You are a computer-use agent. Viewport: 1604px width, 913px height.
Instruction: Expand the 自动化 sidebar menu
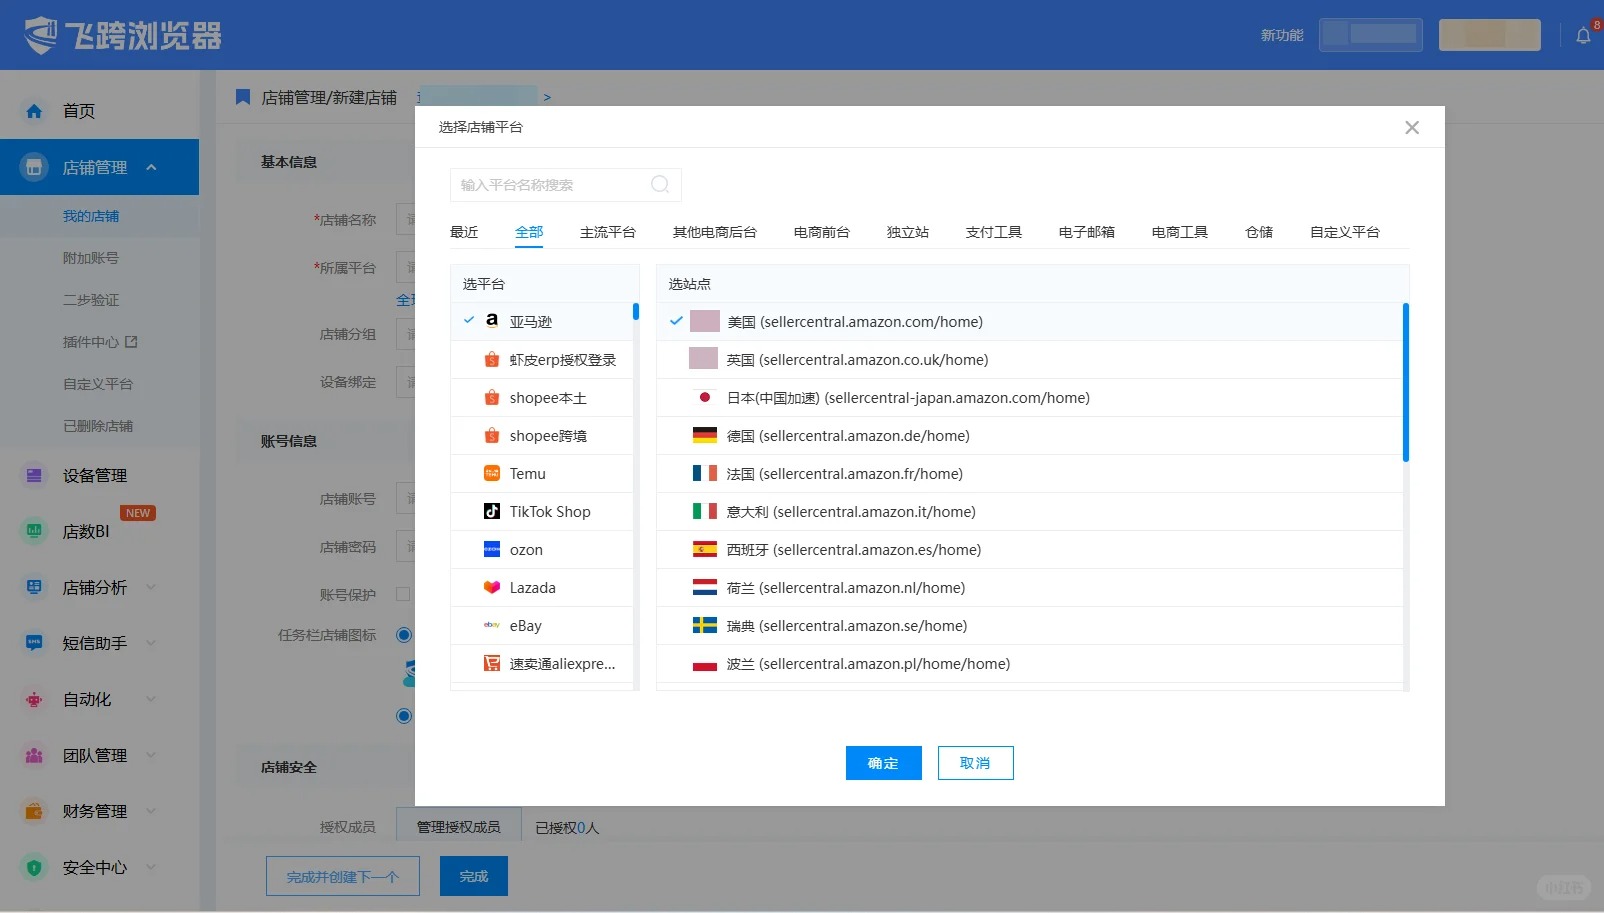click(152, 699)
